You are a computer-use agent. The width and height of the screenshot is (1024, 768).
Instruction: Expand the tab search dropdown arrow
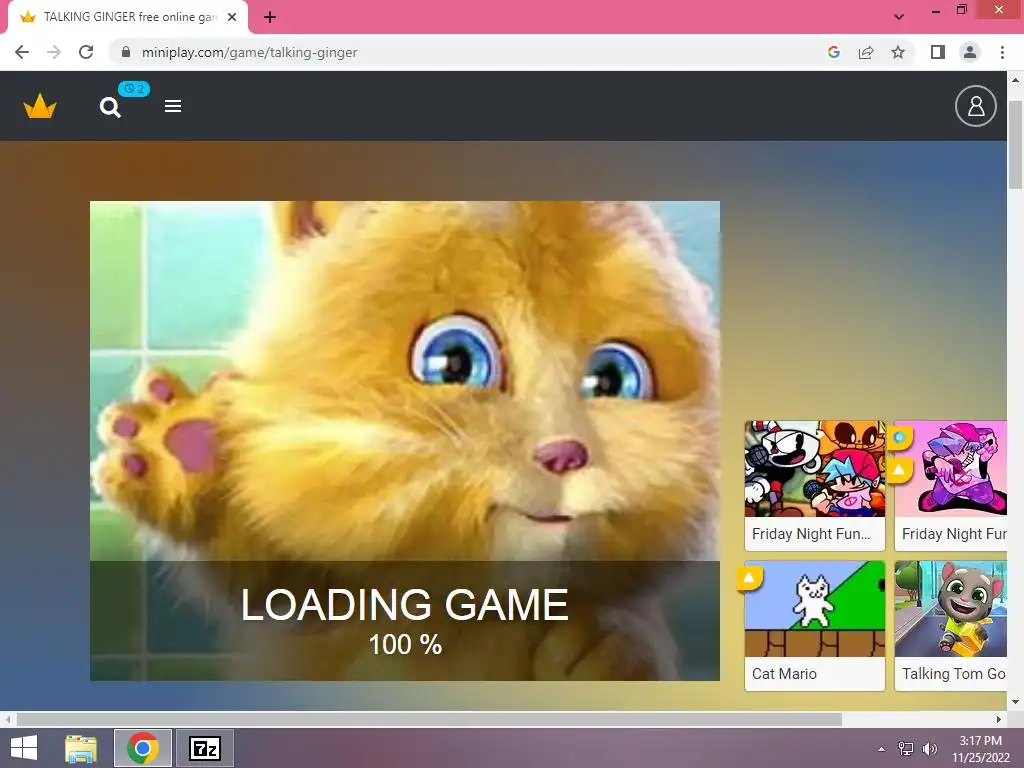[899, 17]
